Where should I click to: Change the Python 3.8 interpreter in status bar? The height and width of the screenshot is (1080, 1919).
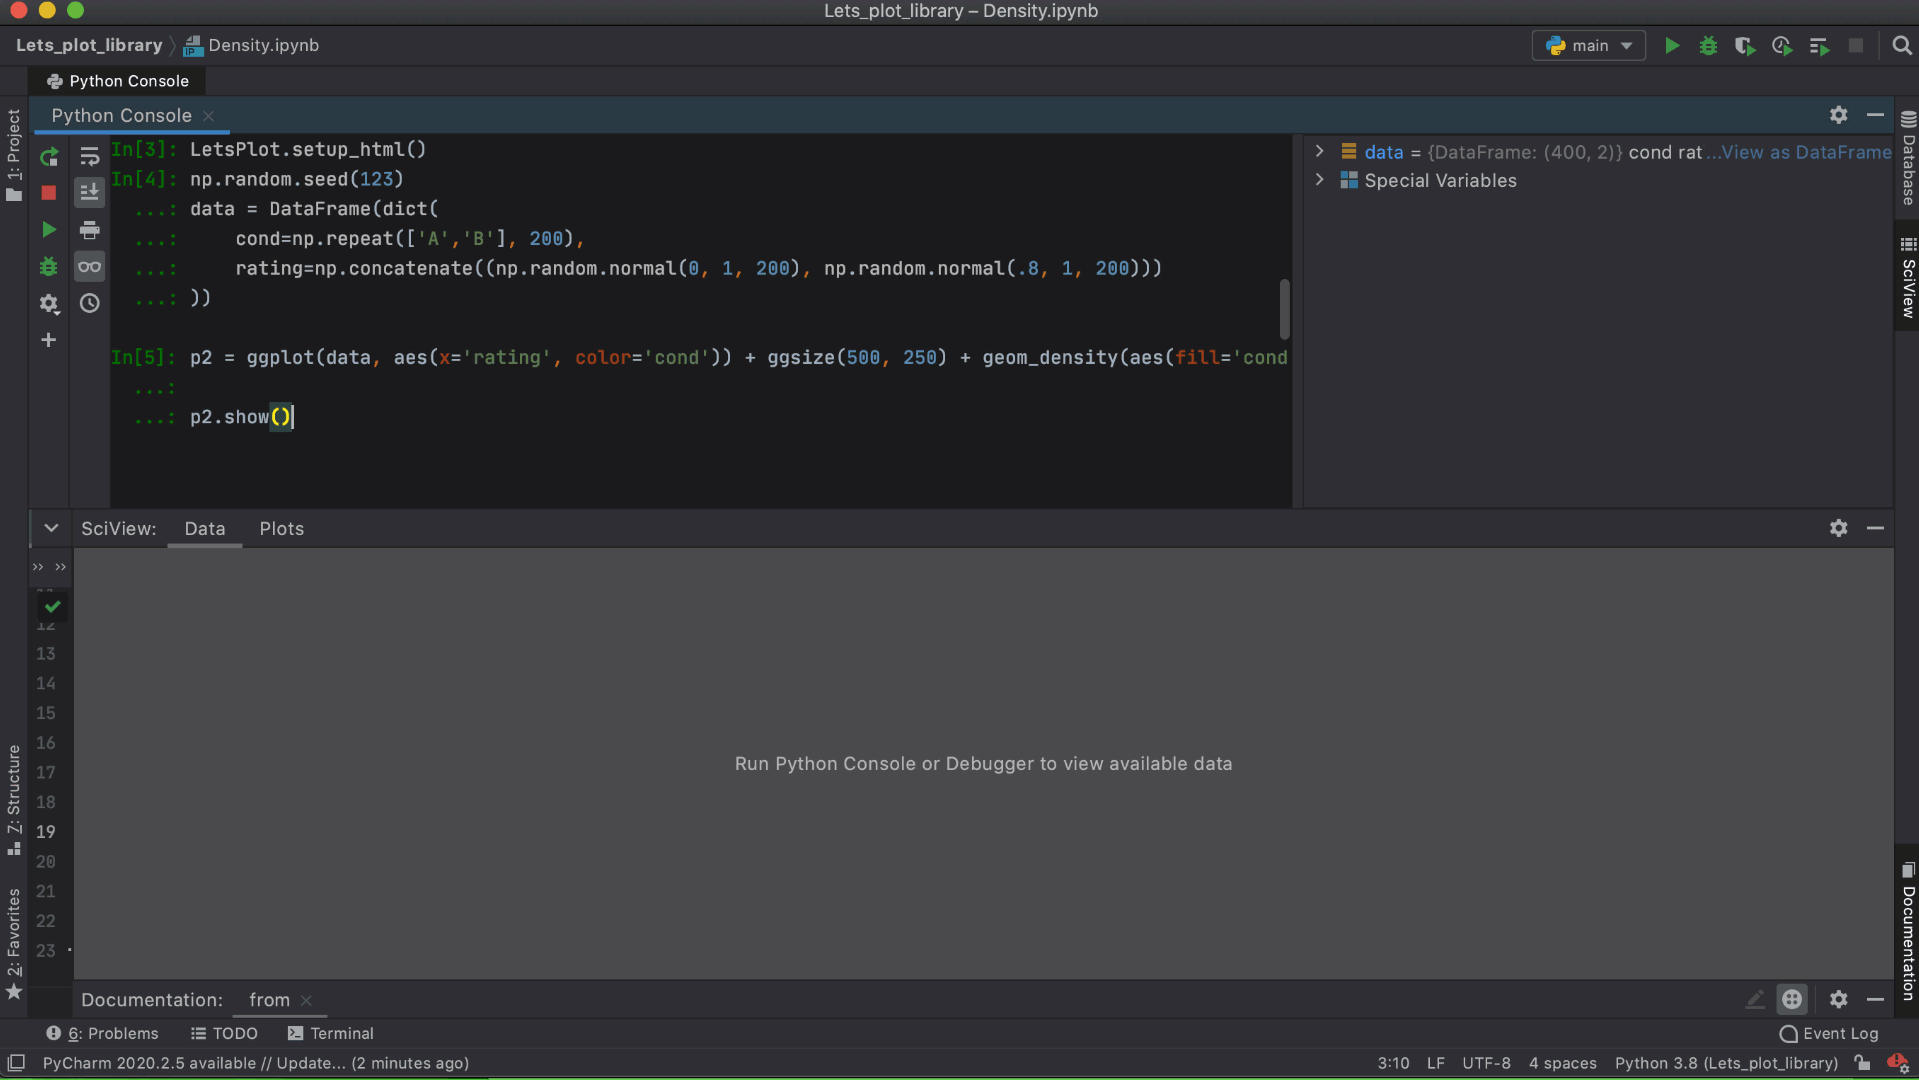click(1726, 1063)
